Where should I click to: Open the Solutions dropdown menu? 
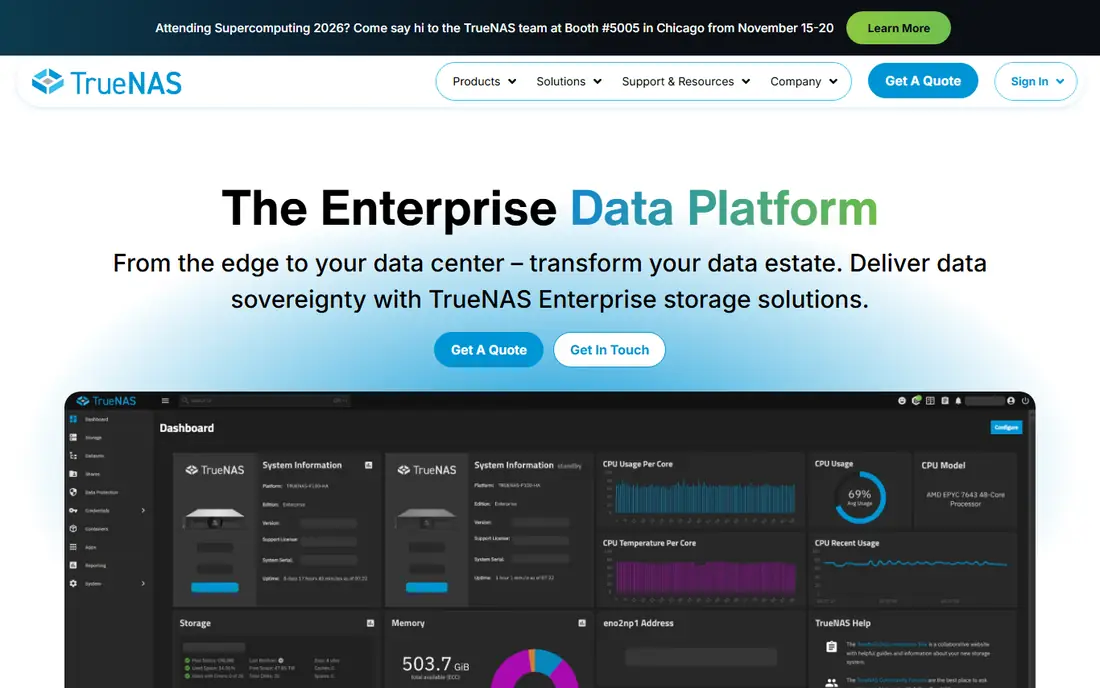569,81
